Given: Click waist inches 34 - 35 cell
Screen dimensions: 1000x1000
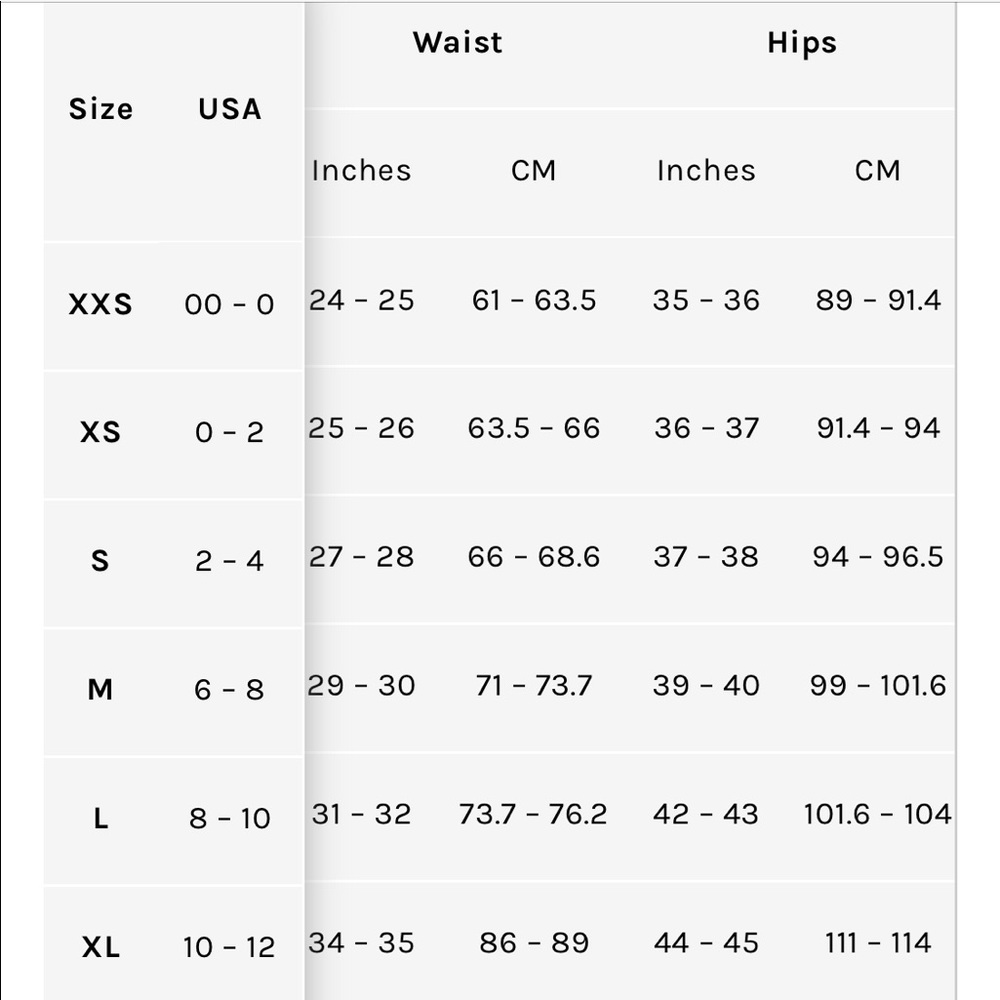Looking at the screenshot, I should 362,943.
